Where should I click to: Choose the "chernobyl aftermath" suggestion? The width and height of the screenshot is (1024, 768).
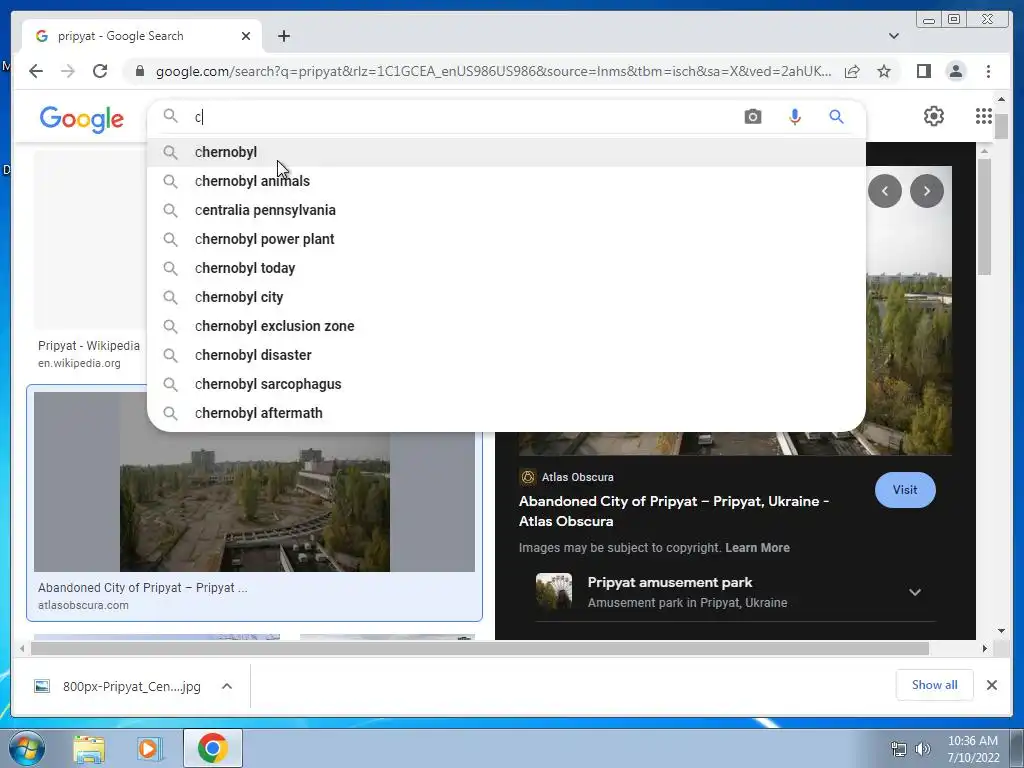tap(507, 413)
